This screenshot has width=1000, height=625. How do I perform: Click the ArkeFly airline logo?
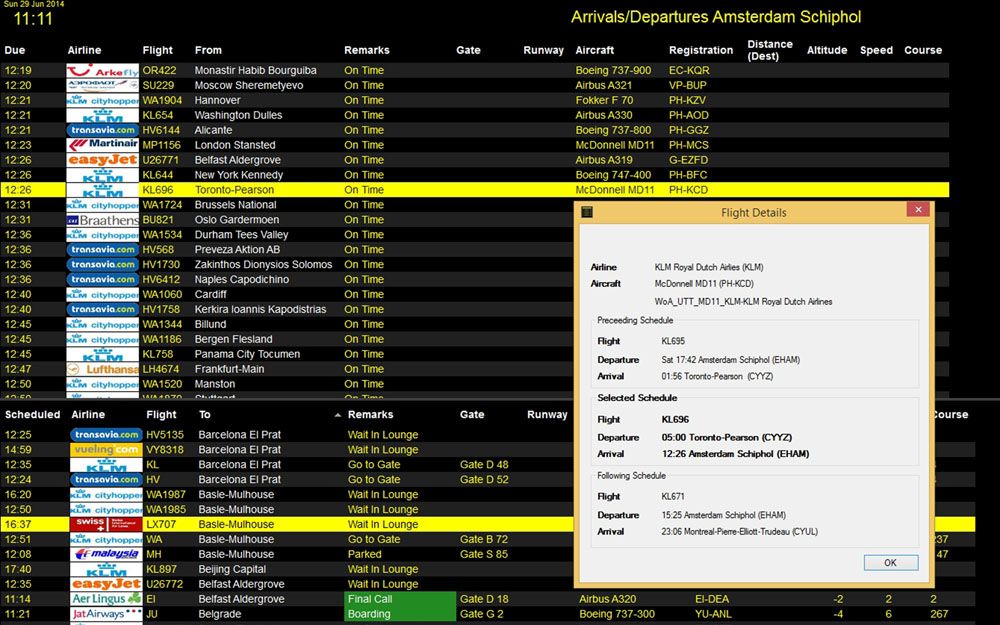tap(102, 71)
